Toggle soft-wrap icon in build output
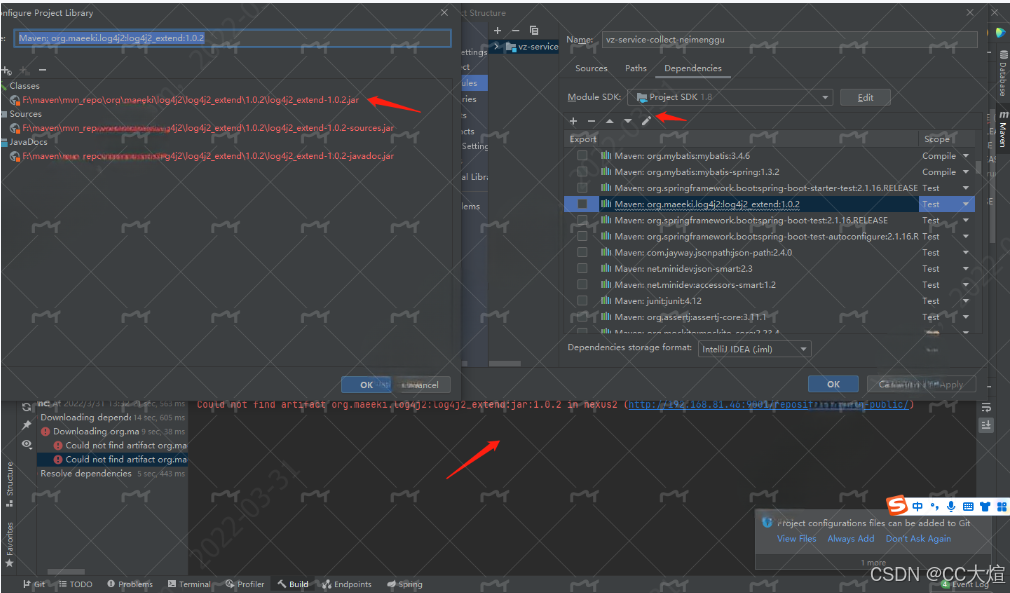 986,407
